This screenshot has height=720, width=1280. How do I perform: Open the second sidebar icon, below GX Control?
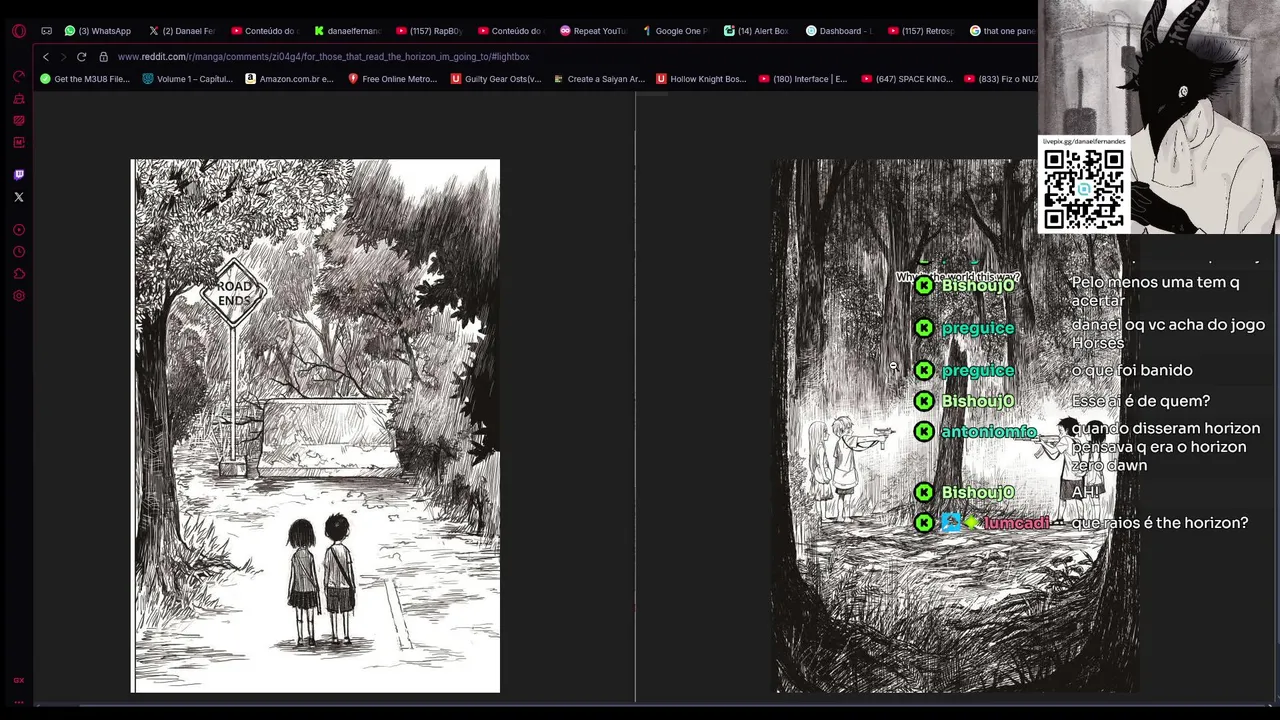pos(18,99)
